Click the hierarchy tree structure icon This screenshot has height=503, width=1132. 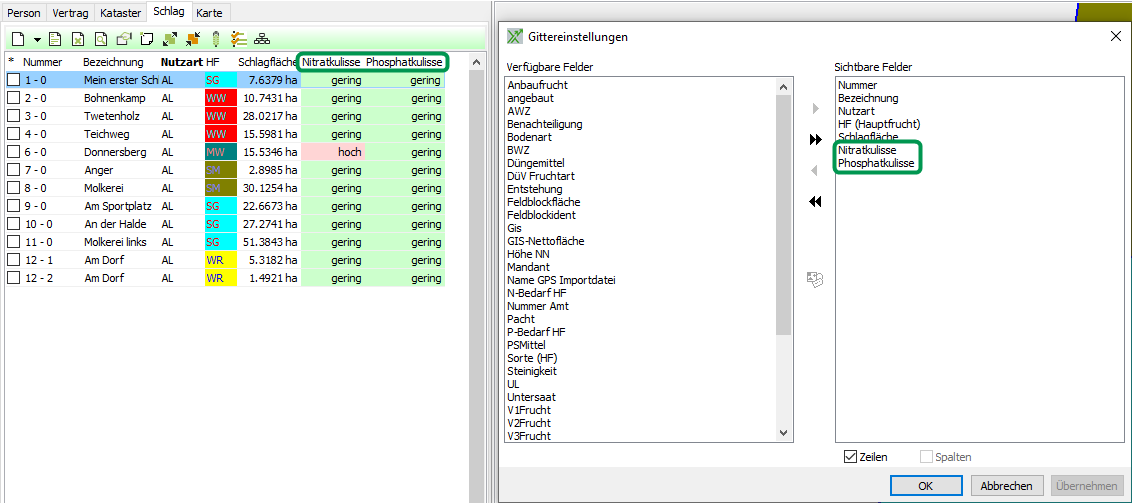[x=261, y=39]
